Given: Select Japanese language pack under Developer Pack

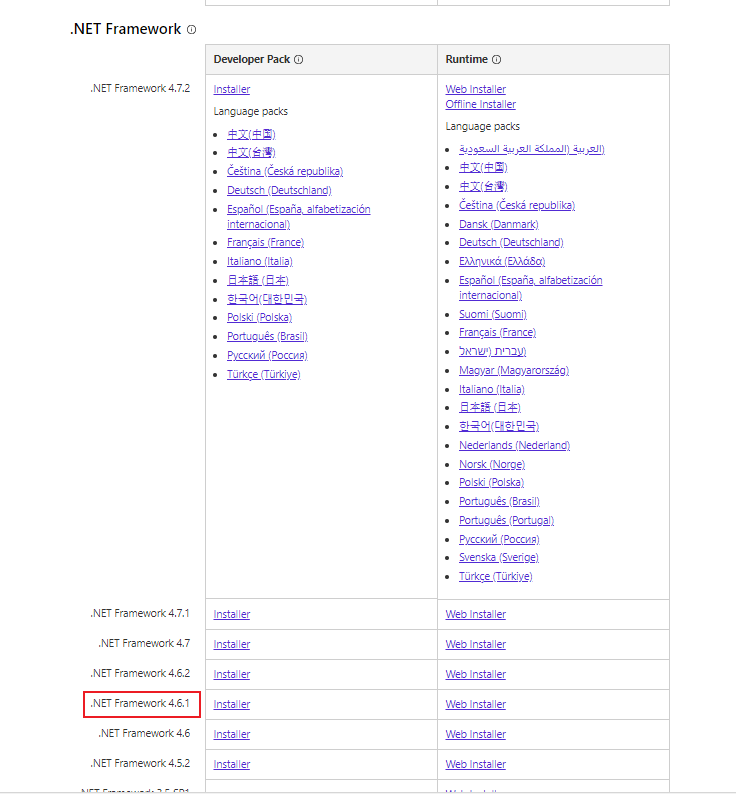Looking at the screenshot, I should click(258, 280).
